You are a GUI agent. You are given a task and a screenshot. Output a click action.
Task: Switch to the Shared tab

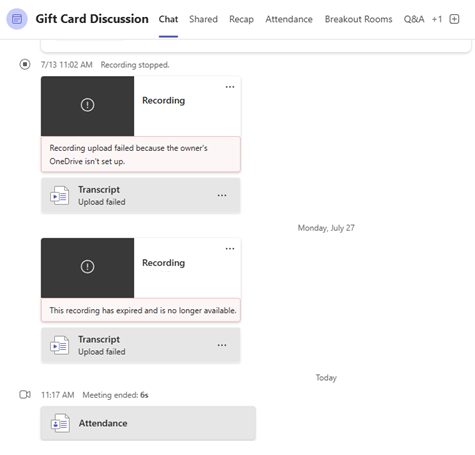click(x=203, y=19)
